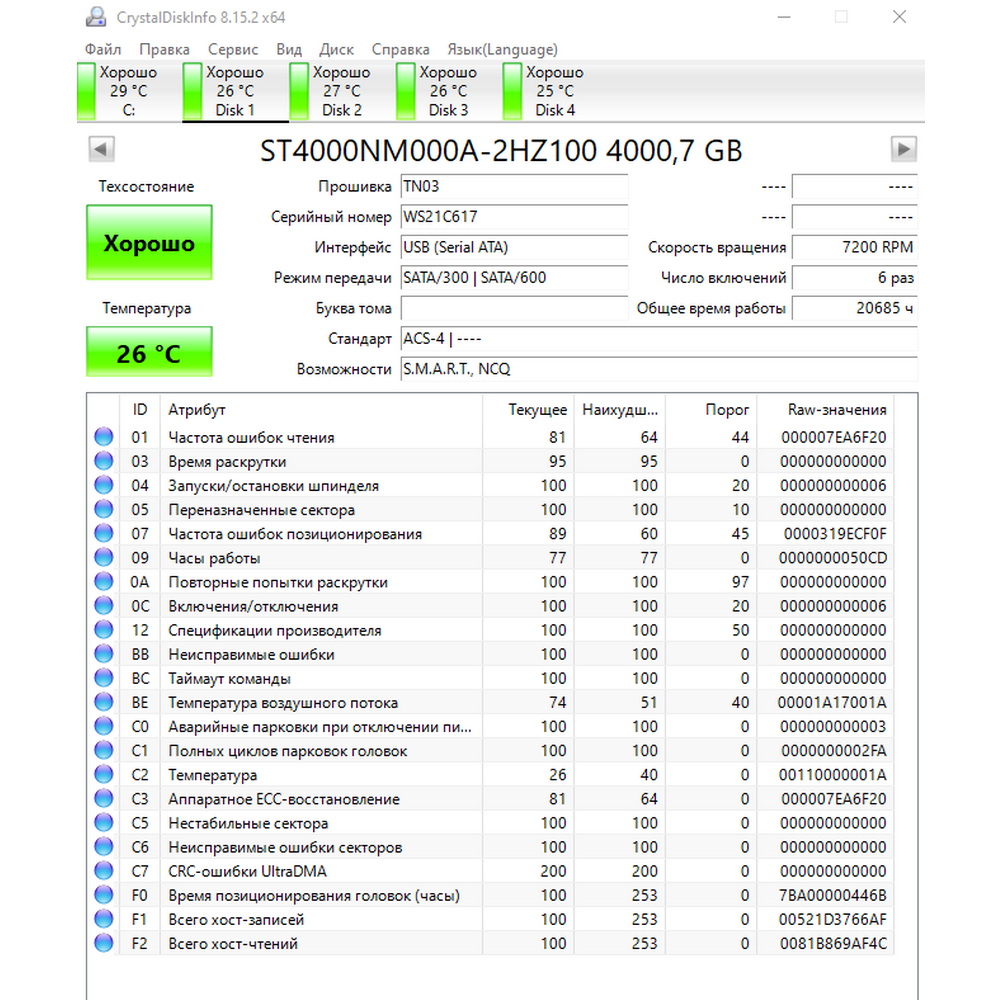Screen dimensions: 1000x1000
Task: Click the power-on count value 6 раз
Action: [x=855, y=278]
